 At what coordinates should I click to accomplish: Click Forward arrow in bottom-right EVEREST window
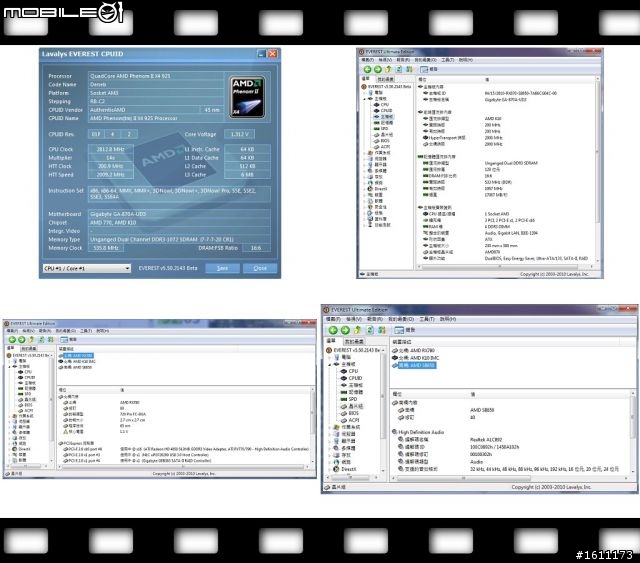pyautogui.click(x=345, y=330)
